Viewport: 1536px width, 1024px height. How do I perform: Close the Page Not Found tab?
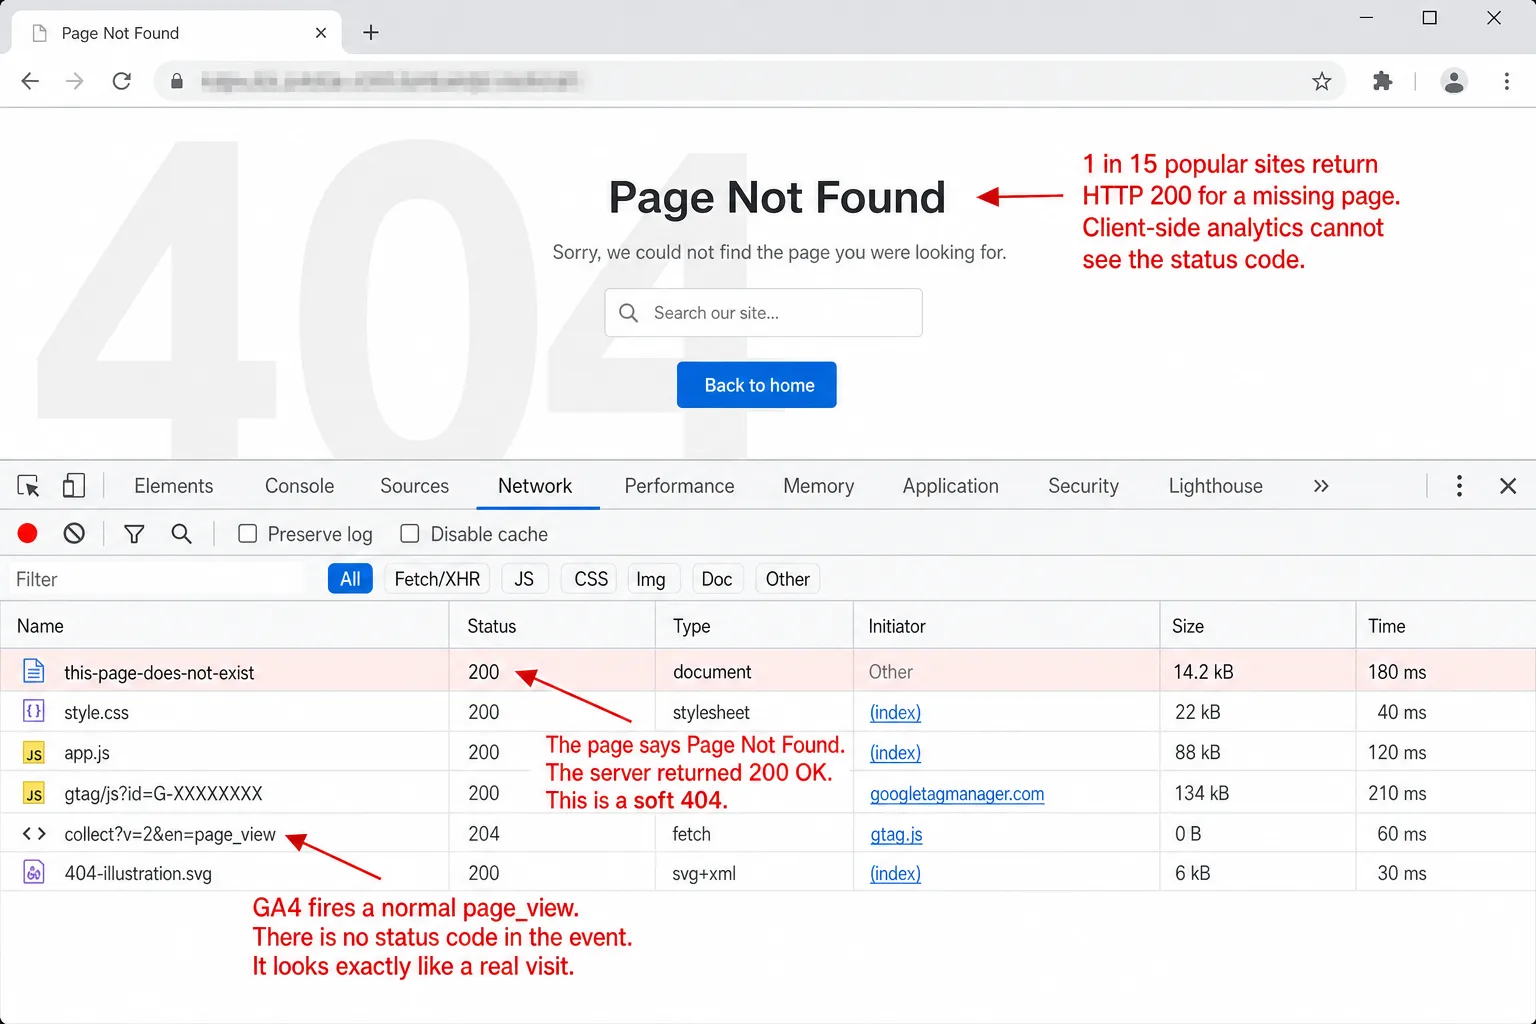point(321,33)
